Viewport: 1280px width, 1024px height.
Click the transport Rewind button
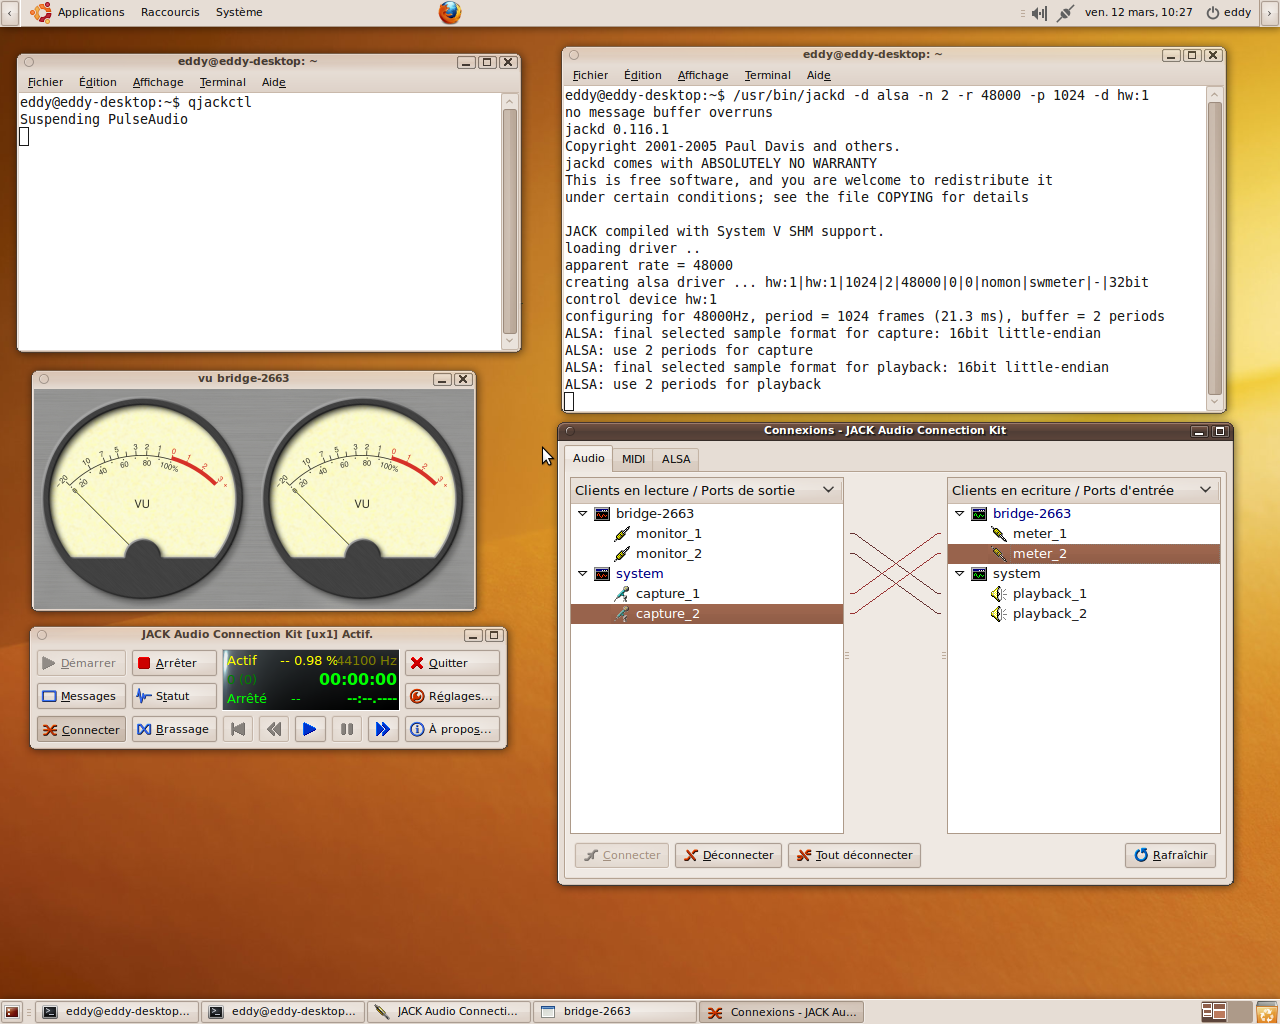pyautogui.click(x=274, y=729)
